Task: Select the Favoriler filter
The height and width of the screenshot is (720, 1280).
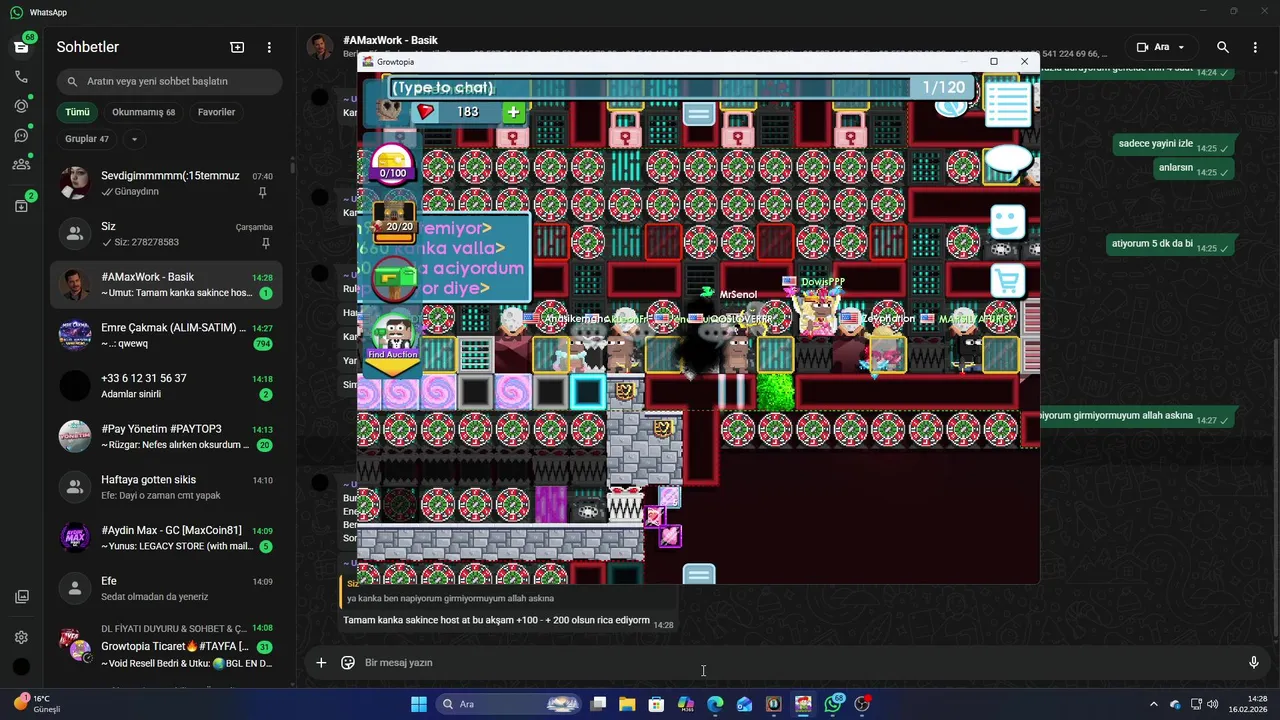Action: (216, 112)
